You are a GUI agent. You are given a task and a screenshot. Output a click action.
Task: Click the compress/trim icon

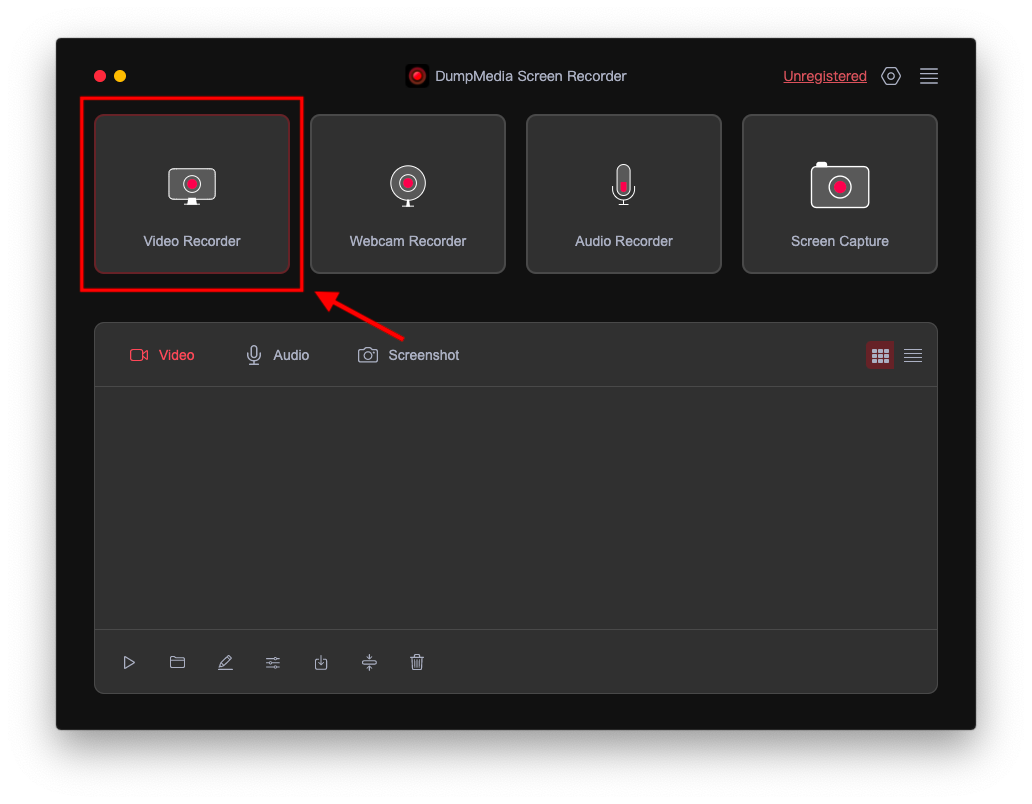point(369,662)
